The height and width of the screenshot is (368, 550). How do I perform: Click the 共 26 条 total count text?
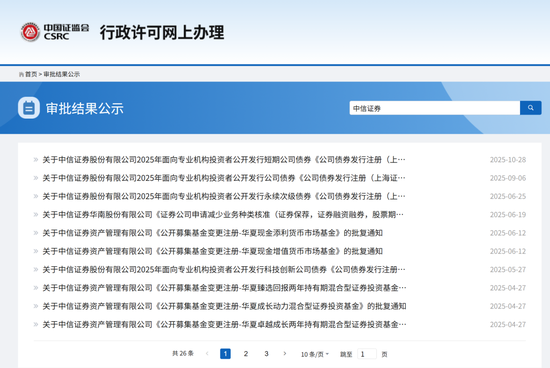pyautogui.click(x=183, y=353)
